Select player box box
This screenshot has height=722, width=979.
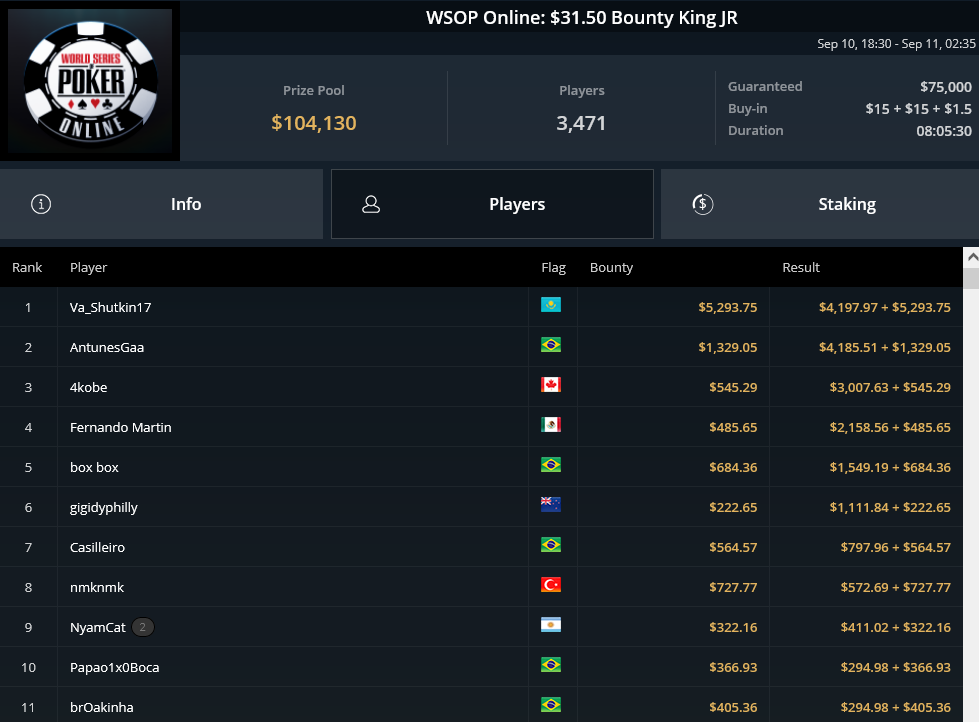point(94,467)
